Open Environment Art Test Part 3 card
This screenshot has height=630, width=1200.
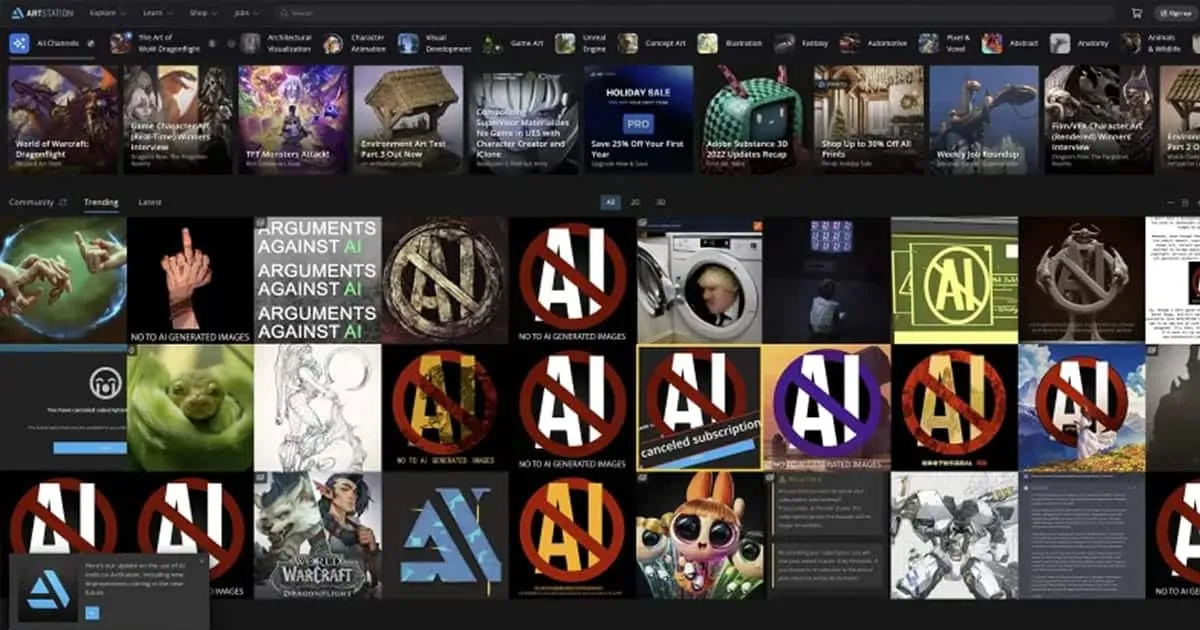click(408, 119)
